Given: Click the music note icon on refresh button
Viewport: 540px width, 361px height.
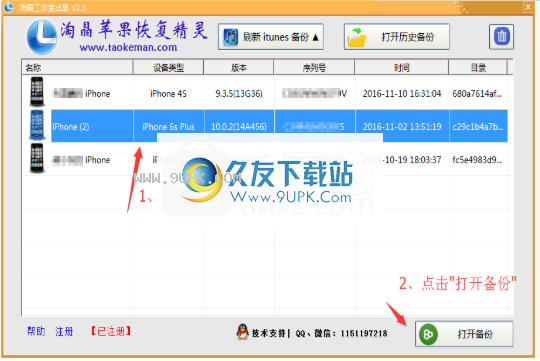Looking at the screenshot, I should 230,37.
